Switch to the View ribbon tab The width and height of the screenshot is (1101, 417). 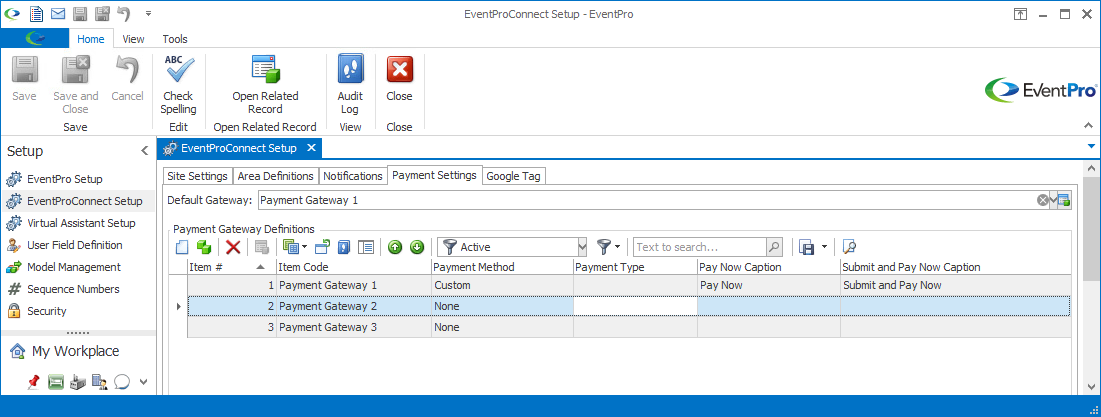(x=133, y=39)
